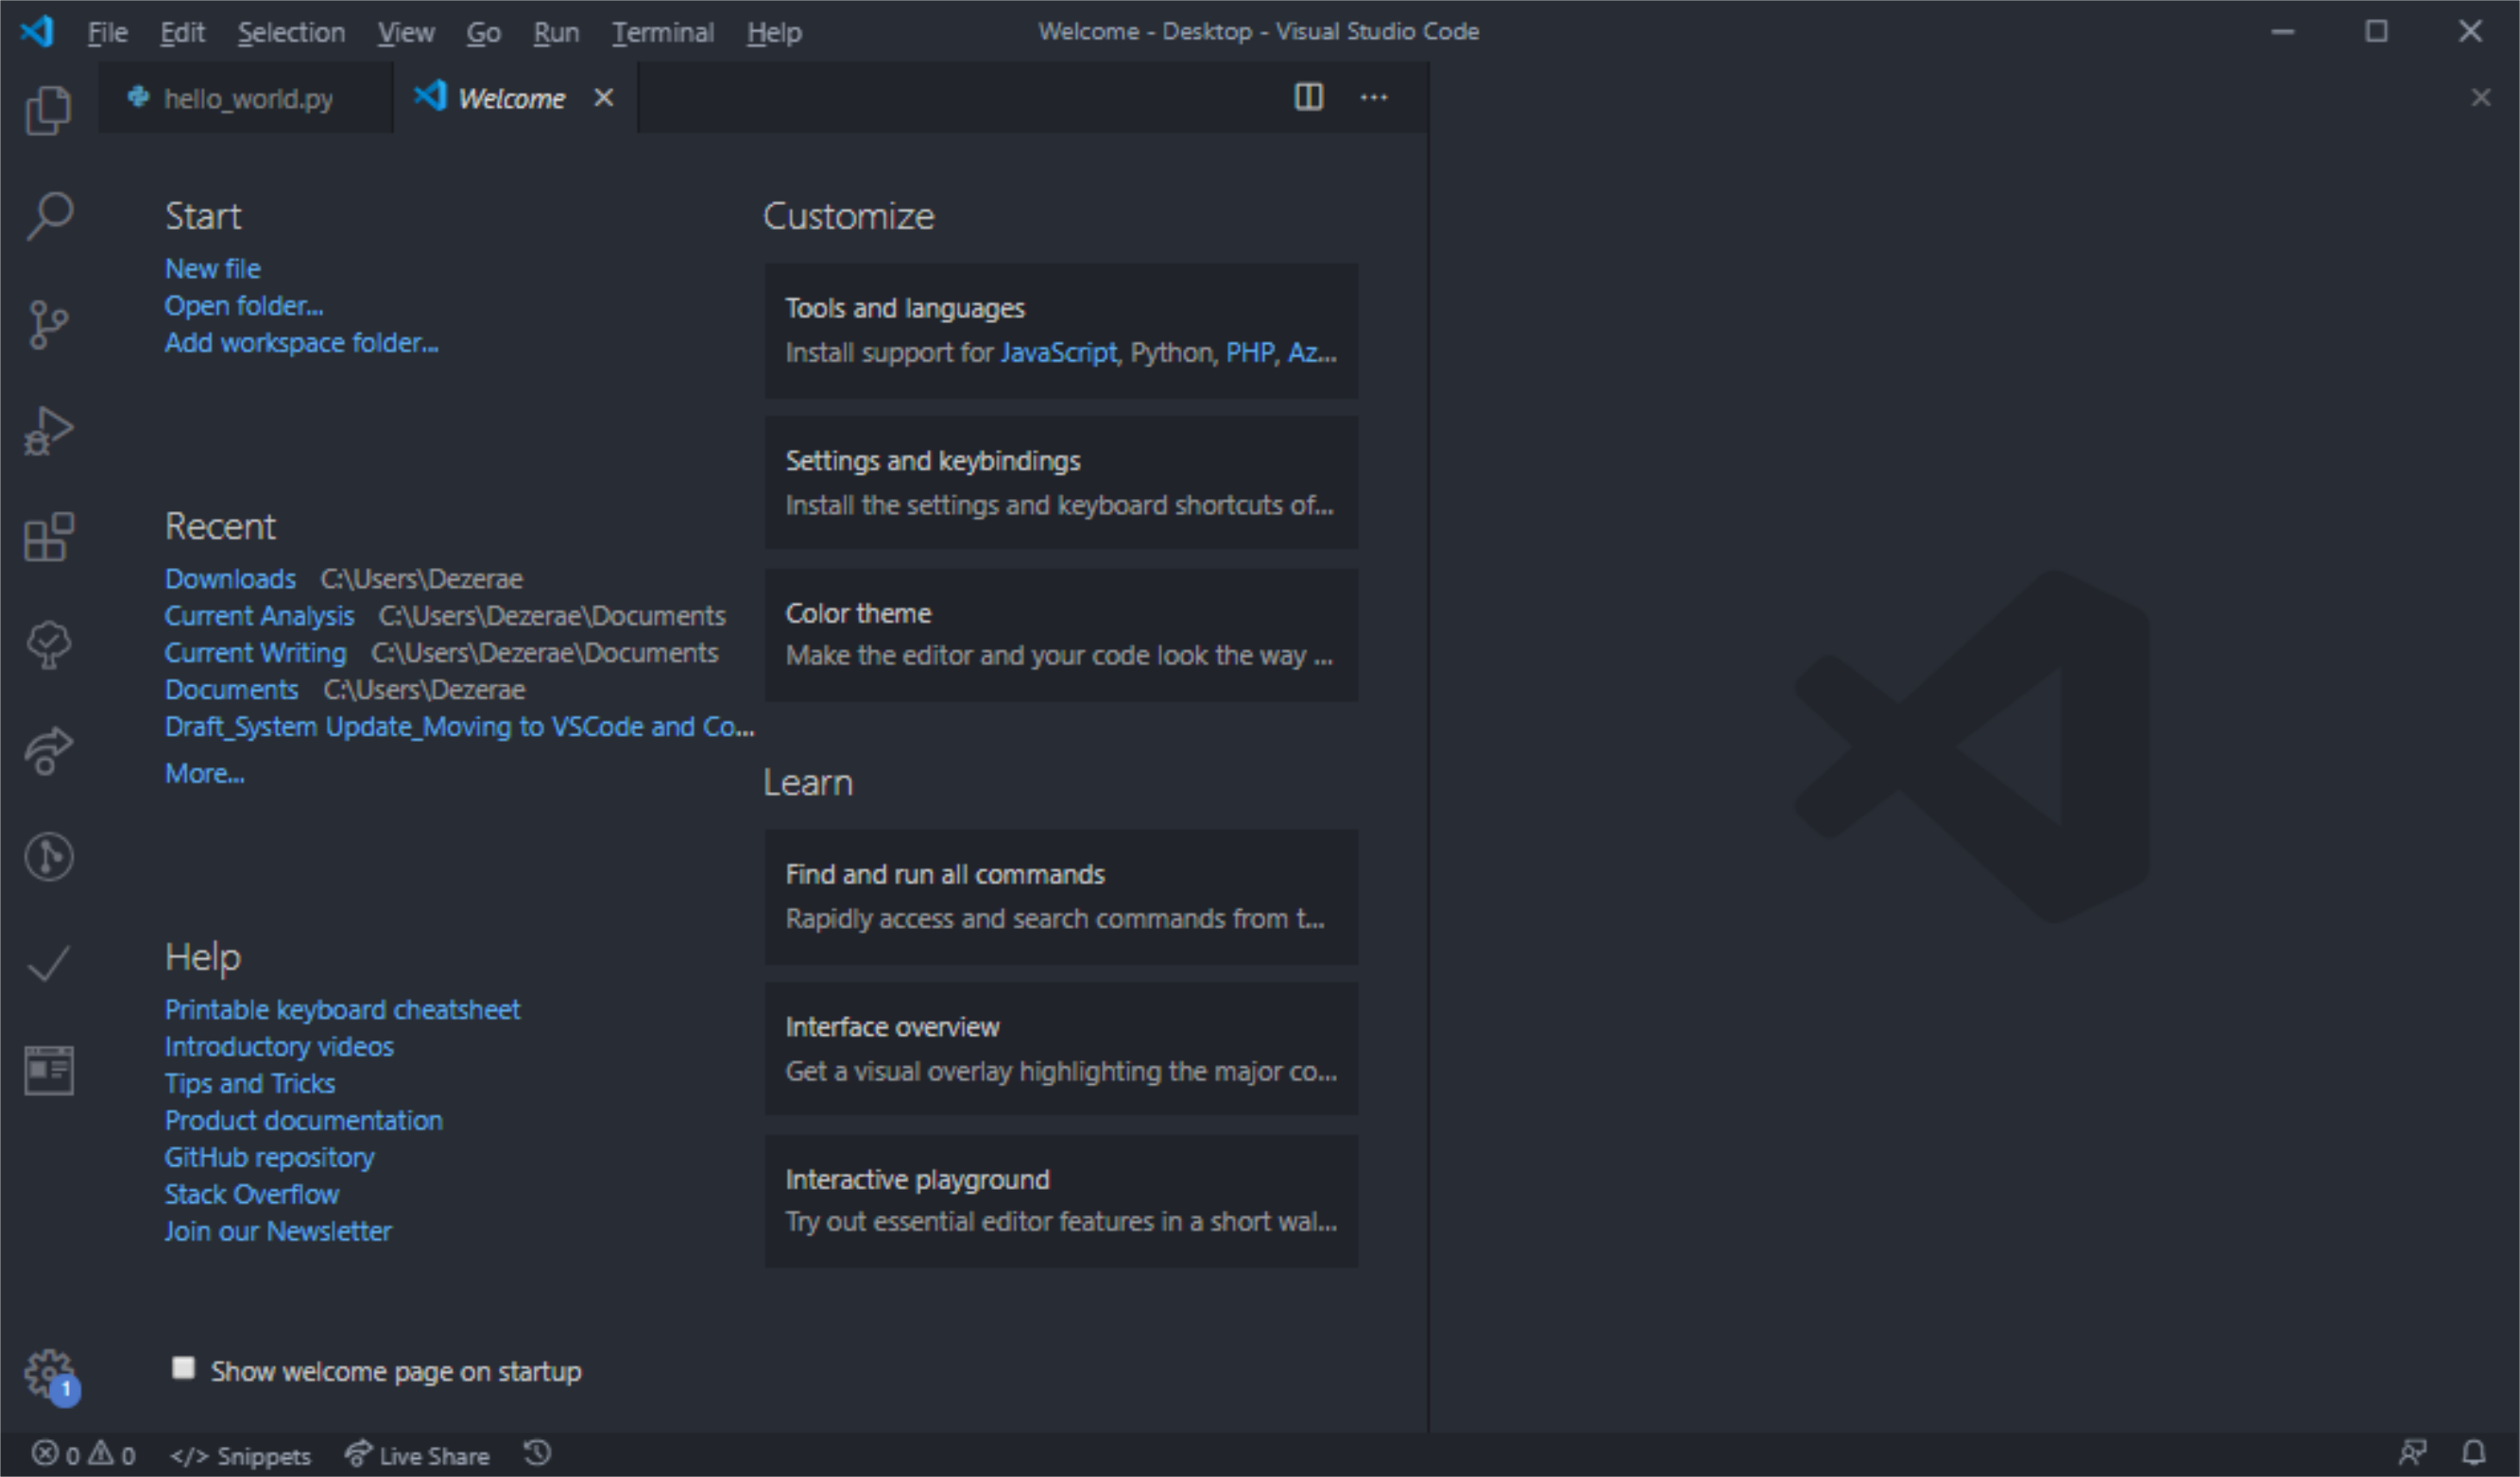This screenshot has height=1477, width=2520.
Task: Click the browser window icon in the activity bar
Action: click(48, 1070)
